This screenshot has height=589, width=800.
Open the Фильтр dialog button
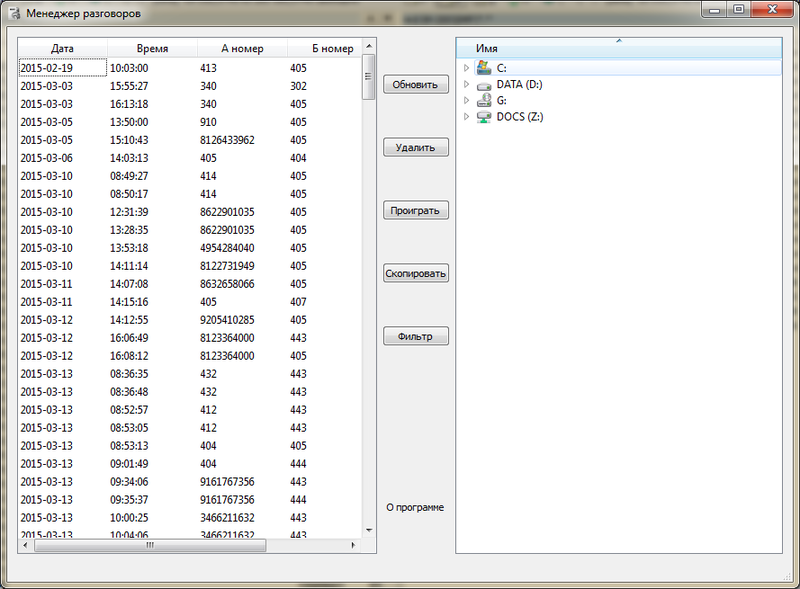click(x=416, y=336)
